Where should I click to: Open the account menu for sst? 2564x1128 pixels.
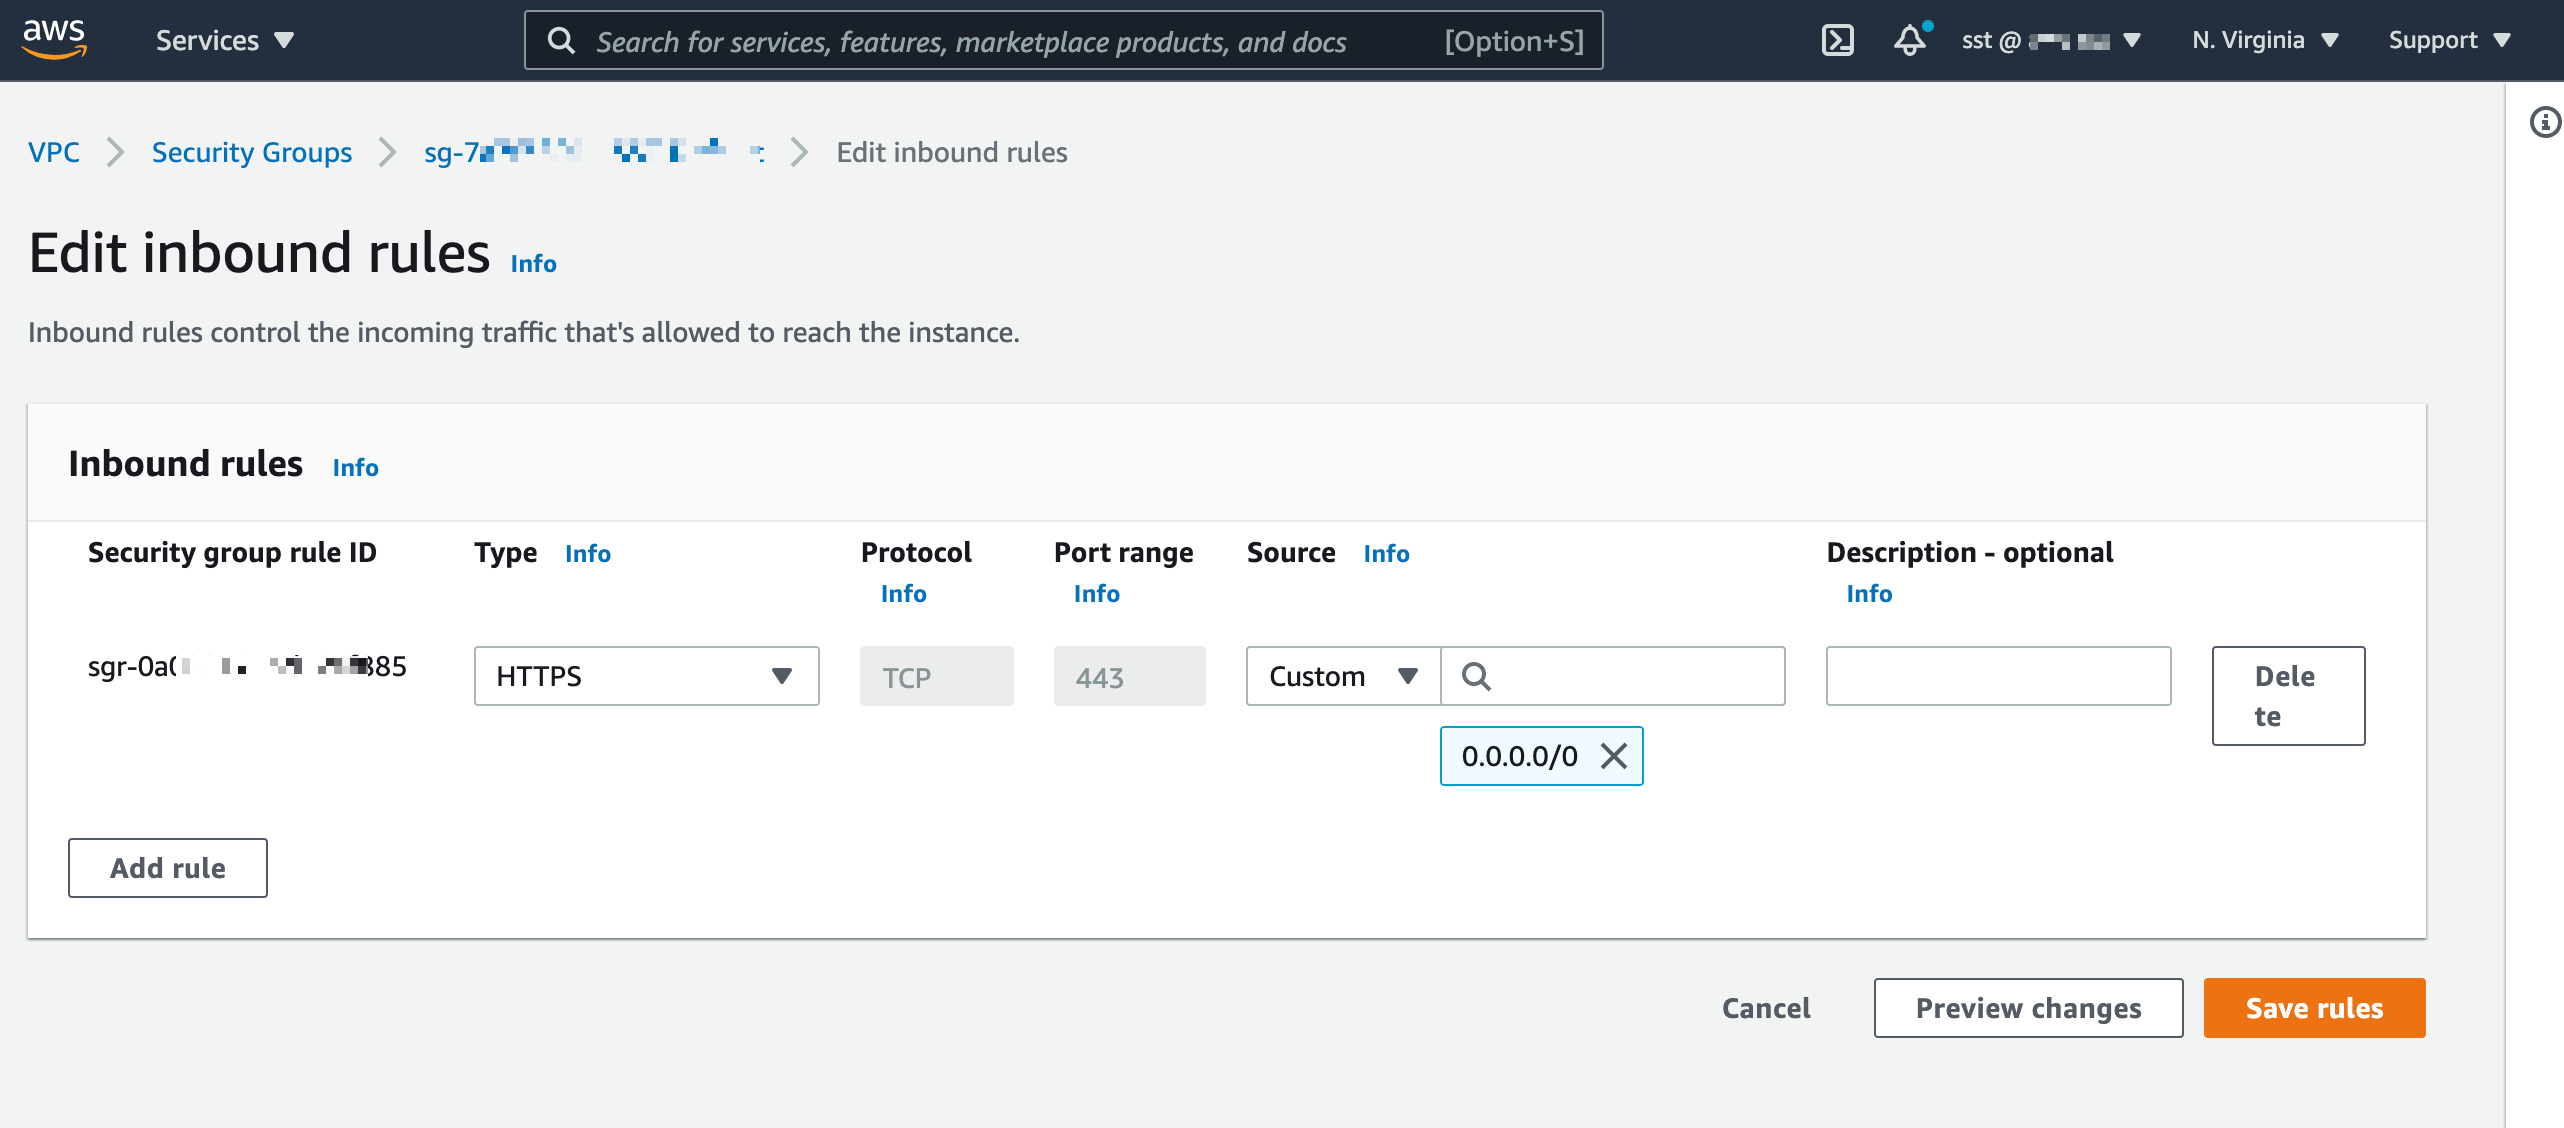click(x=2053, y=40)
